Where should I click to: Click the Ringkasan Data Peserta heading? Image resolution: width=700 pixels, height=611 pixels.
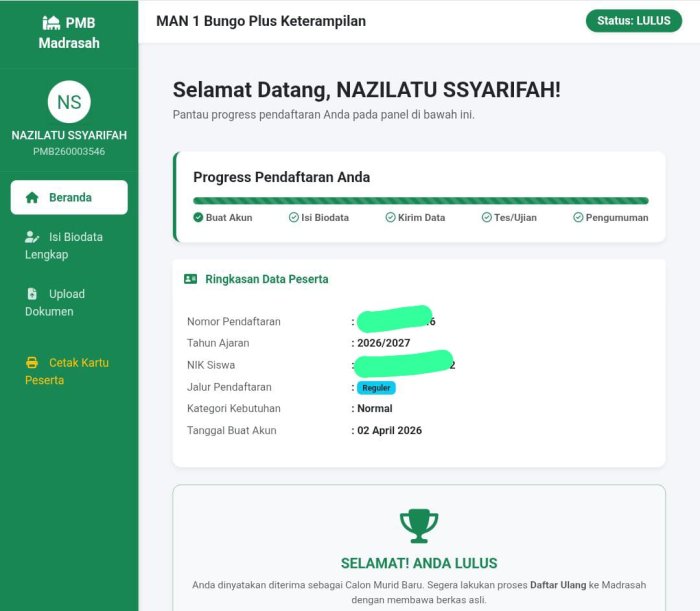tap(267, 279)
